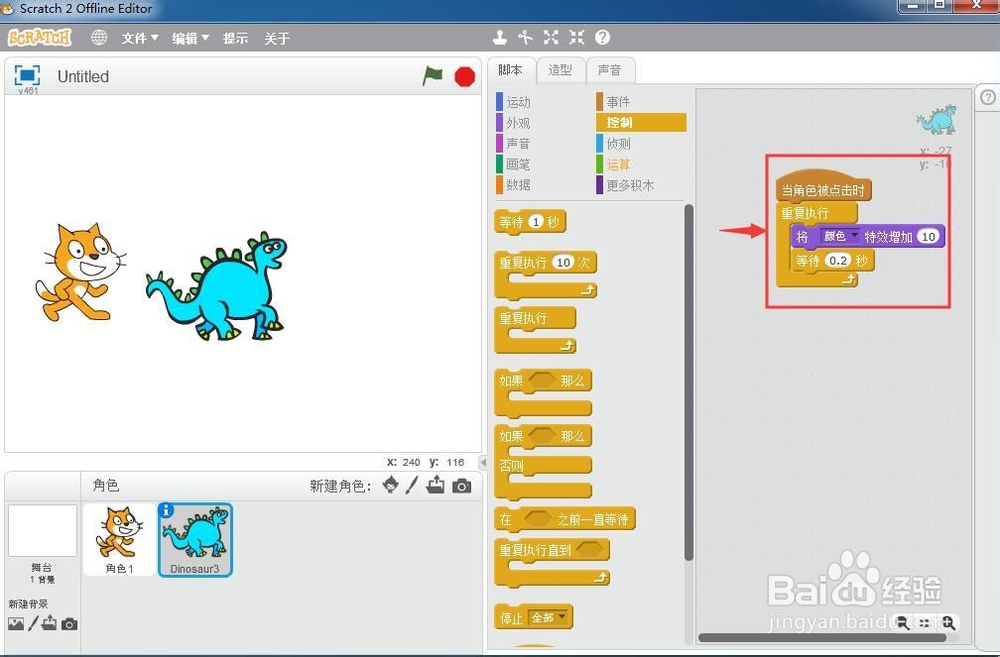Stop all scripts with red stop button
The width and height of the screenshot is (1000, 657).
464,77
